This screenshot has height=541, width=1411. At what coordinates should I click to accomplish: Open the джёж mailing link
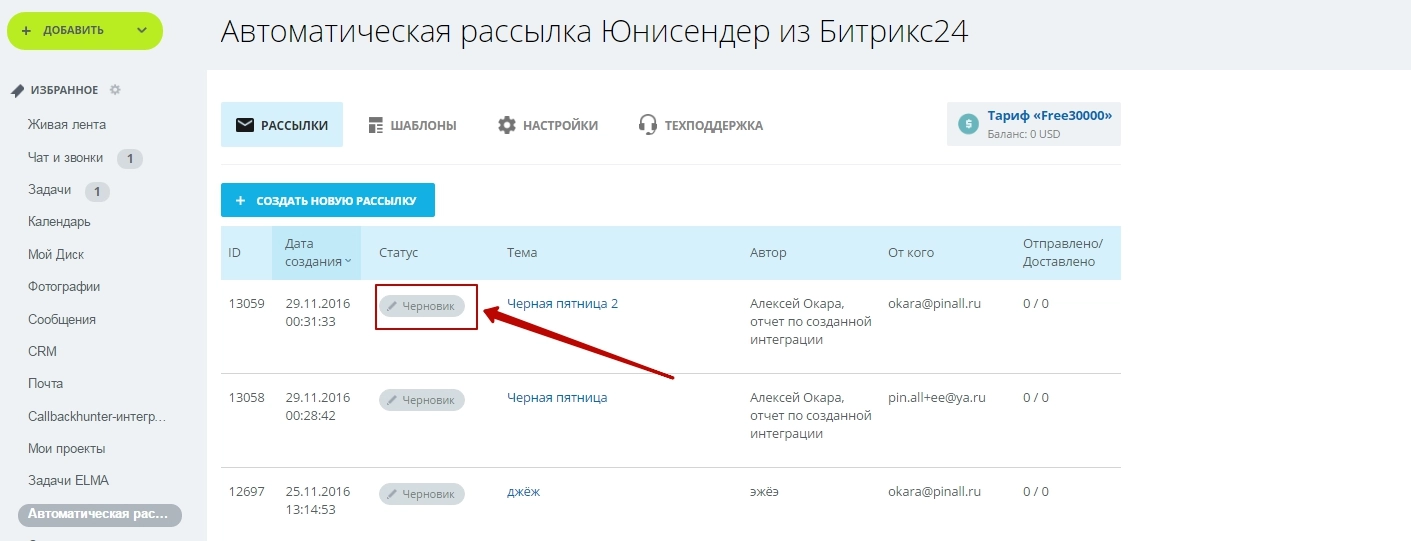[x=523, y=492]
